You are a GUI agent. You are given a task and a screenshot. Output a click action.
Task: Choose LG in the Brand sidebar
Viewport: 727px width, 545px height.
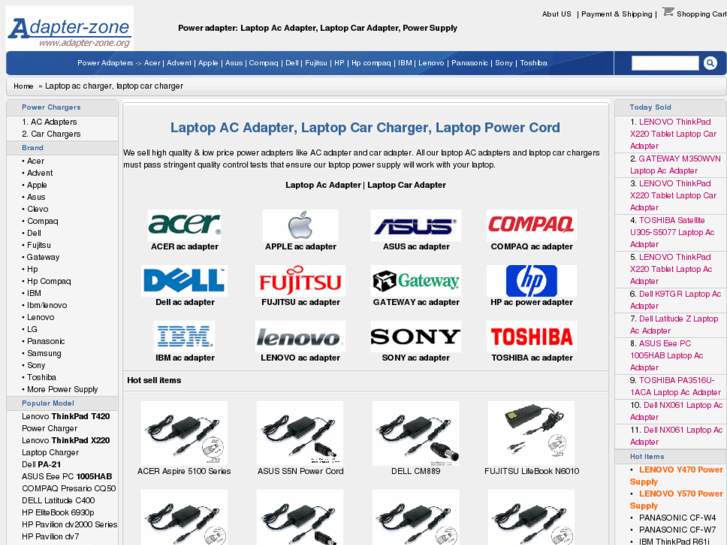(32, 329)
